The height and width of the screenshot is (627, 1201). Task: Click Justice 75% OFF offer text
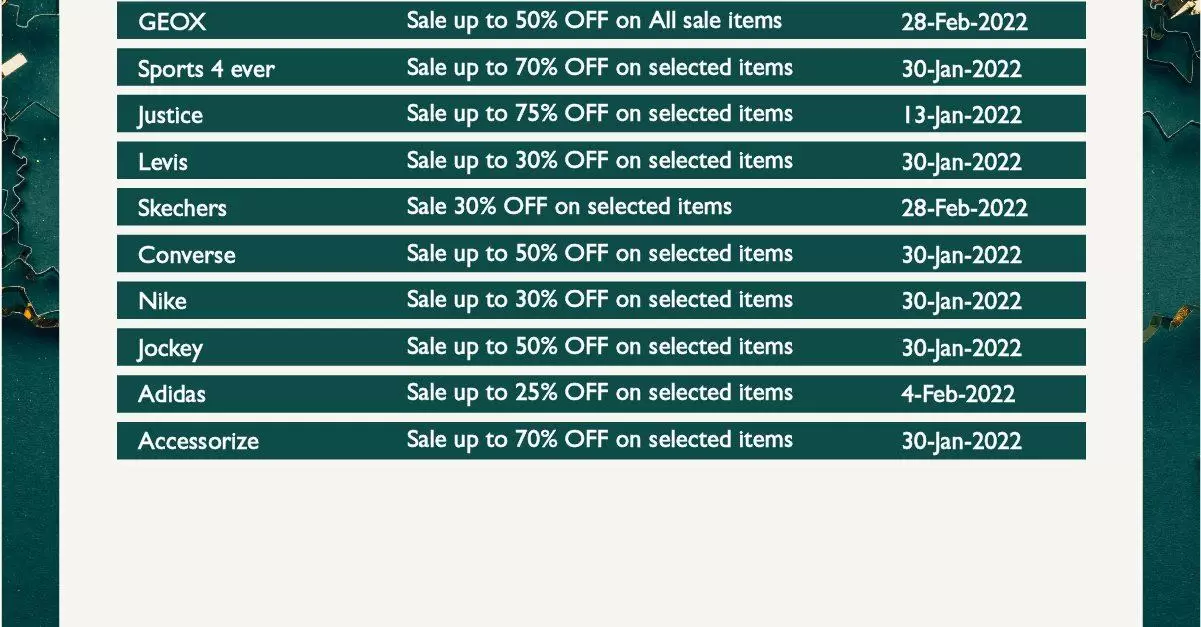[x=599, y=114]
